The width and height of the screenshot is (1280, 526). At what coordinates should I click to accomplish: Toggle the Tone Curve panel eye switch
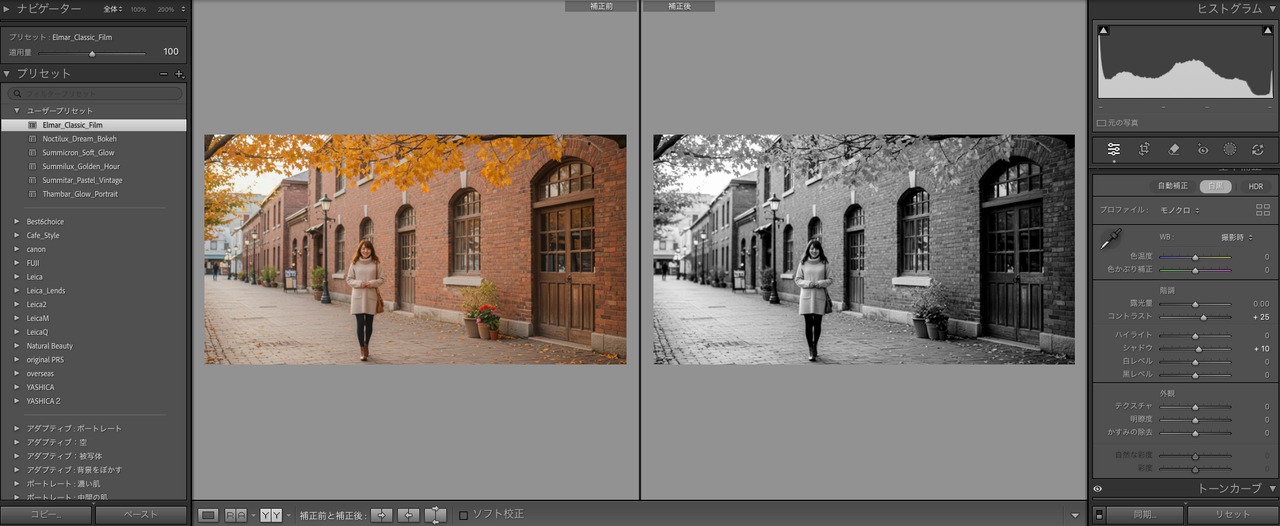tap(1098, 489)
